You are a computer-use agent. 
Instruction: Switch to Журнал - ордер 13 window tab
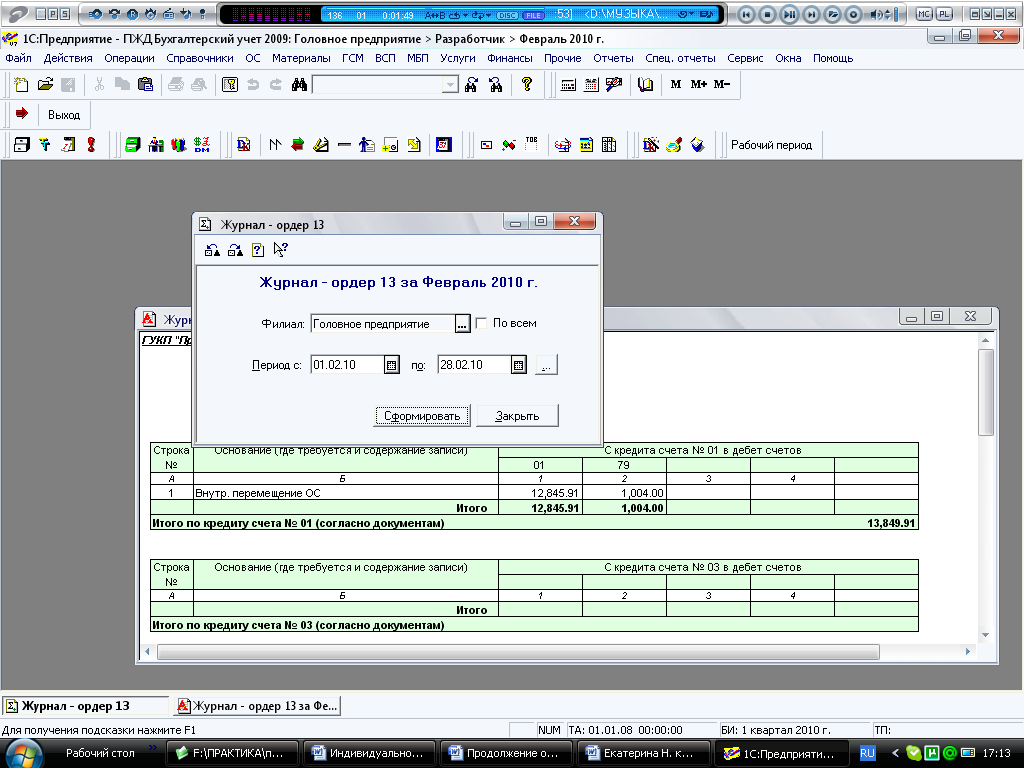[86, 706]
